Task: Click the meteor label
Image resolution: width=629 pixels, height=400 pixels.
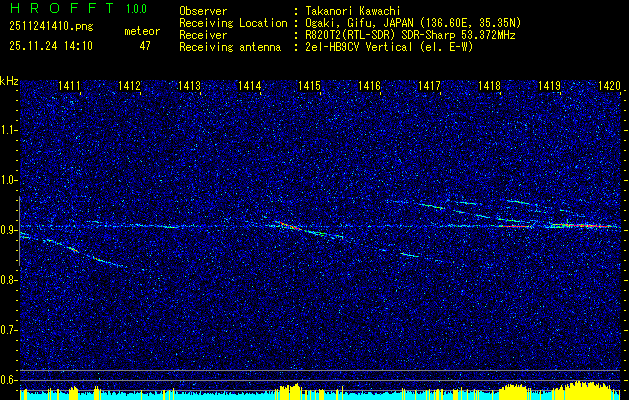Action: (142, 31)
